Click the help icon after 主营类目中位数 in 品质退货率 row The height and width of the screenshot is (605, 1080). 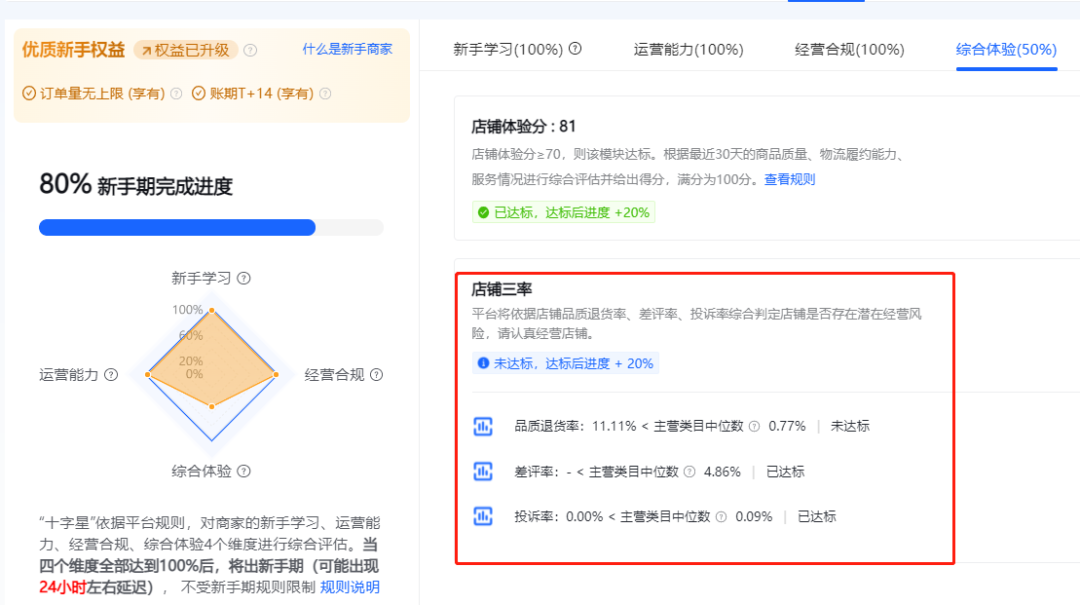pyautogui.click(x=753, y=425)
